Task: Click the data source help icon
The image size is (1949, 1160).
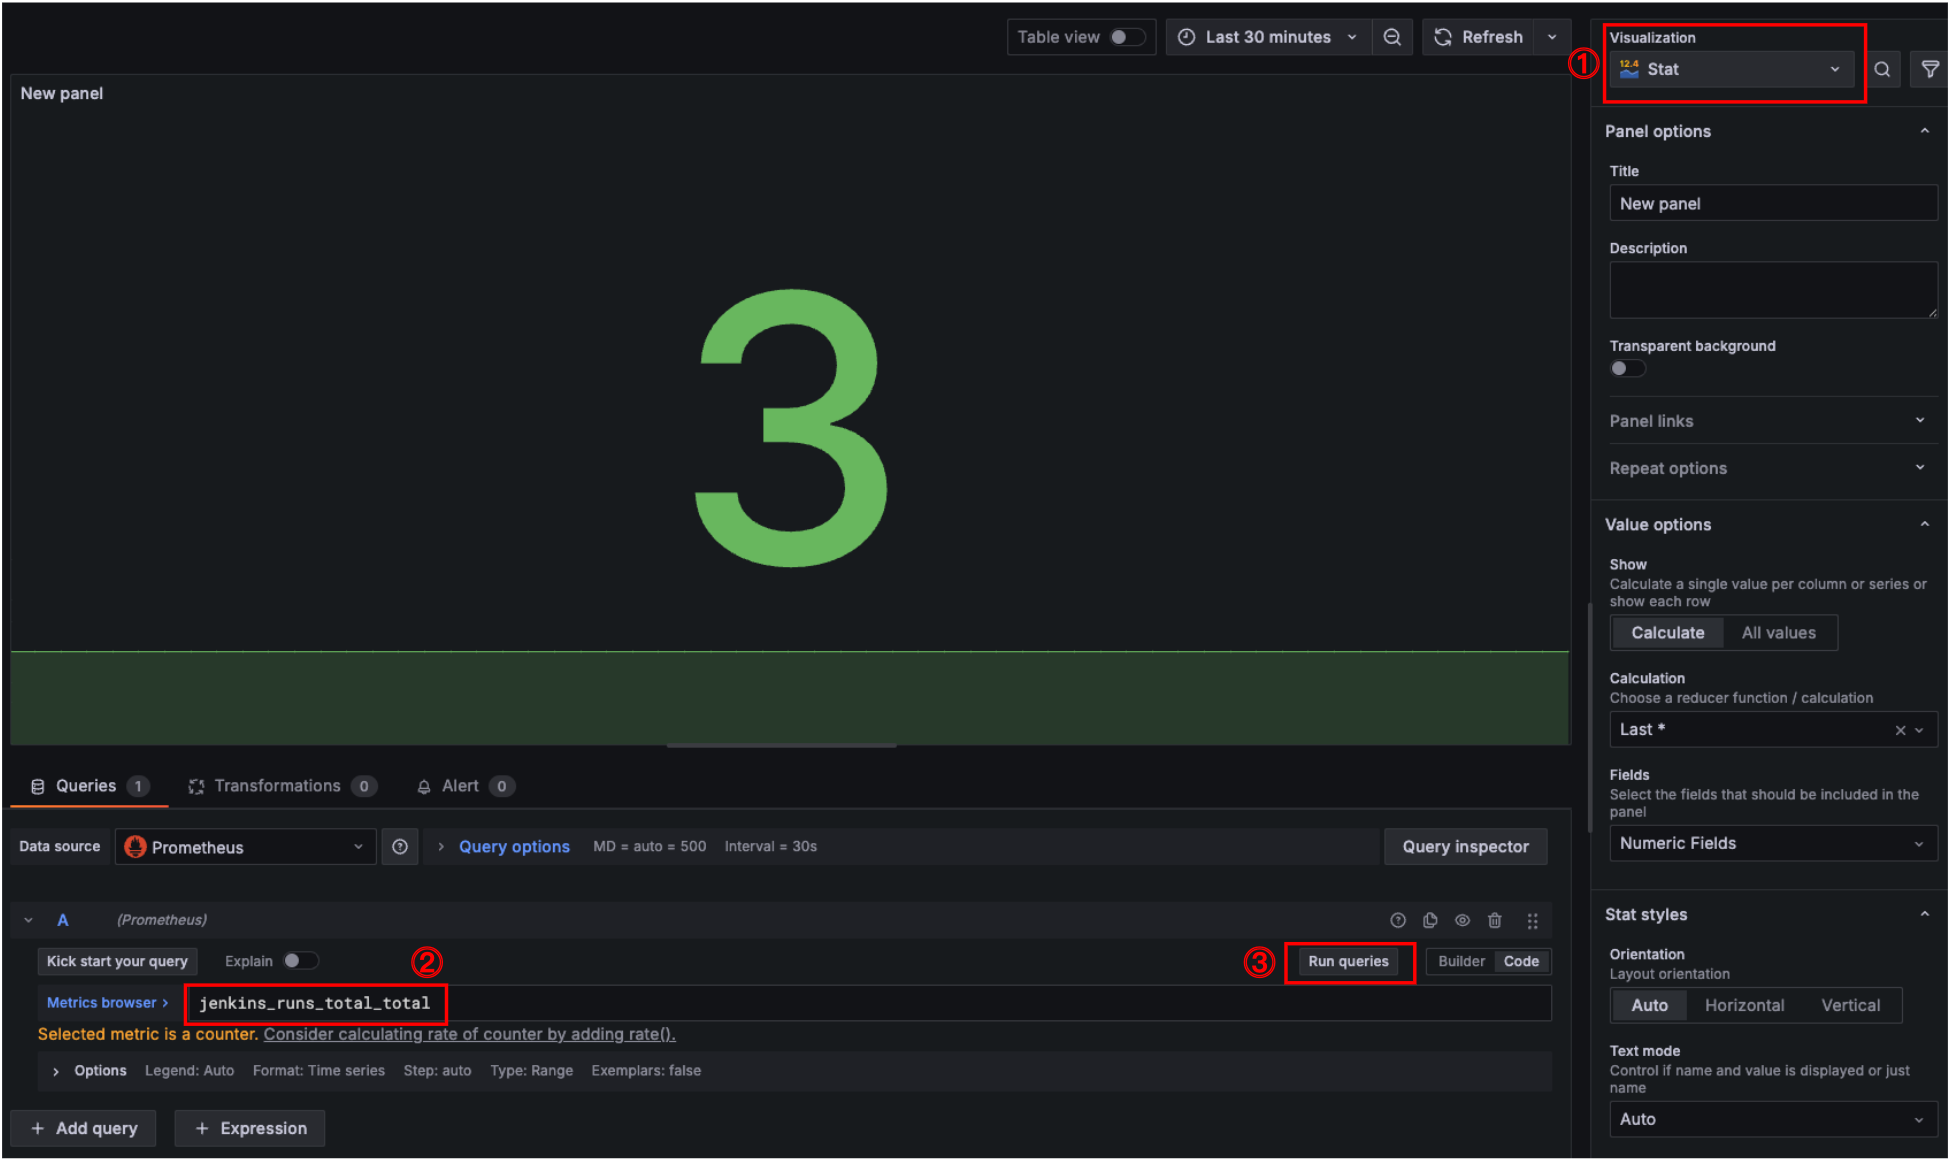Action: click(x=400, y=847)
